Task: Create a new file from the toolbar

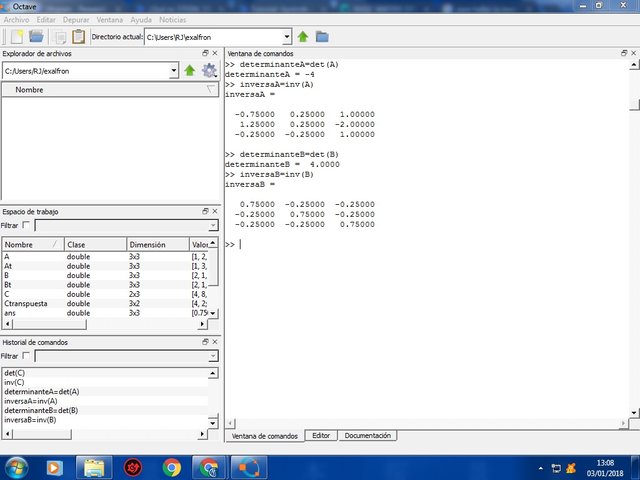Action: pos(17,37)
